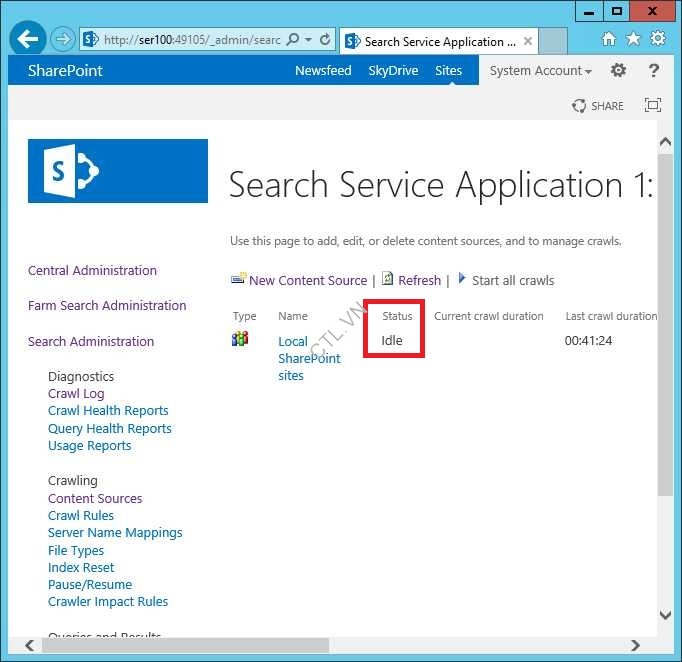Image resolution: width=682 pixels, height=662 pixels.
Task: Open the Crawl Log link
Action: pos(76,394)
